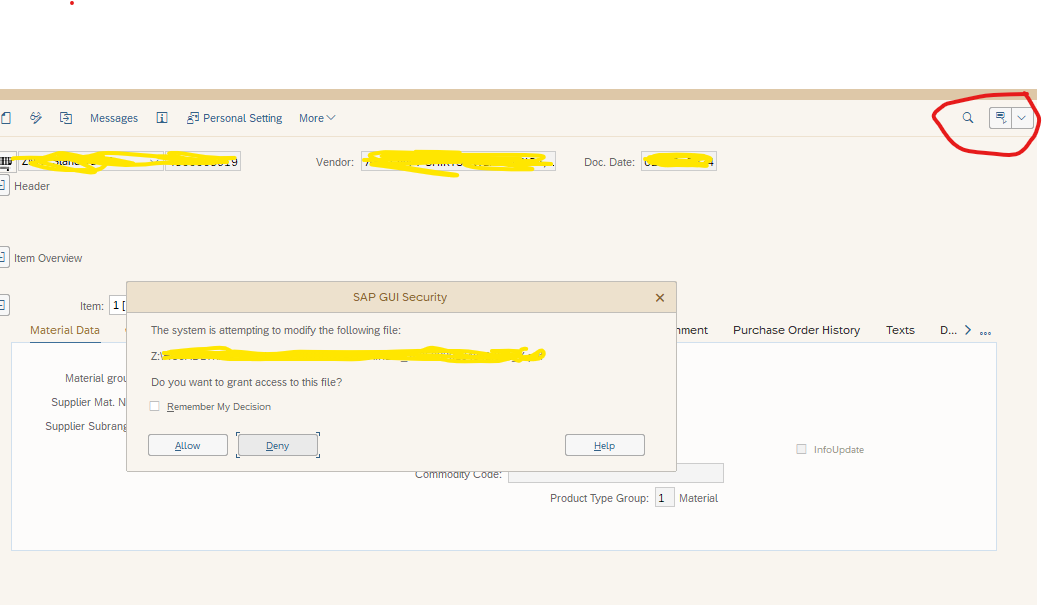Open the dropdown arrow beside command field icon
The height and width of the screenshot is (605, 1043).
pos(1021,118)
